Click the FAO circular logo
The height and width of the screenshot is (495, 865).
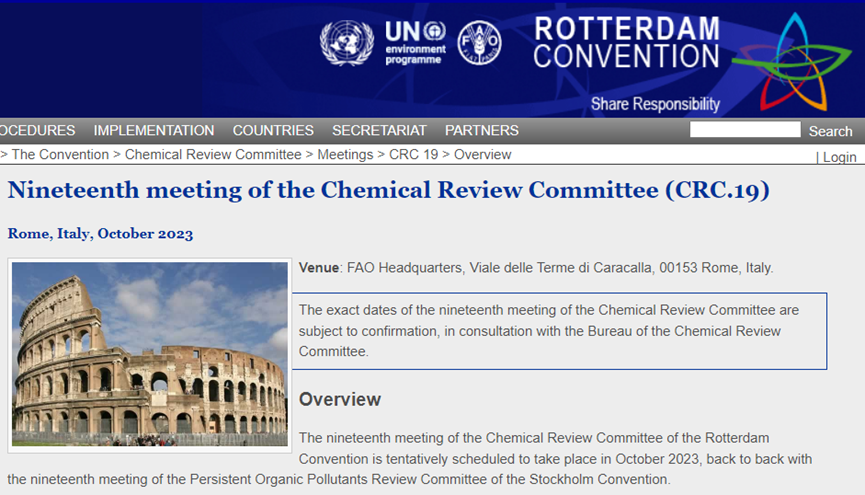(479, 43)
